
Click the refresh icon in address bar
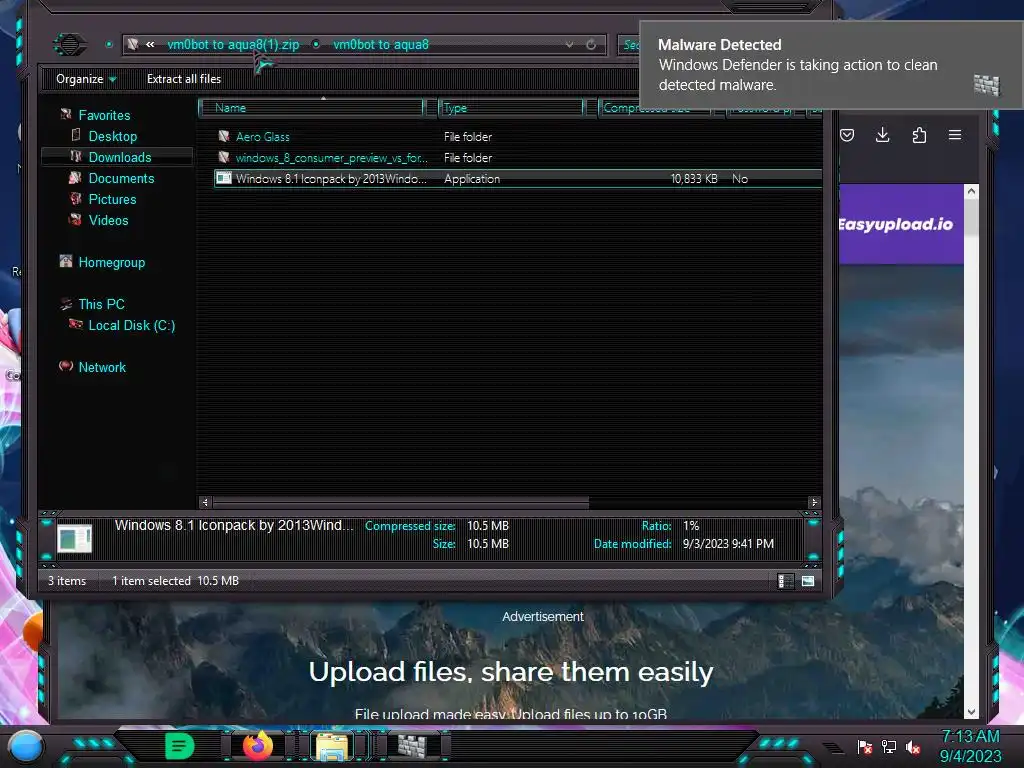(591, 44)
